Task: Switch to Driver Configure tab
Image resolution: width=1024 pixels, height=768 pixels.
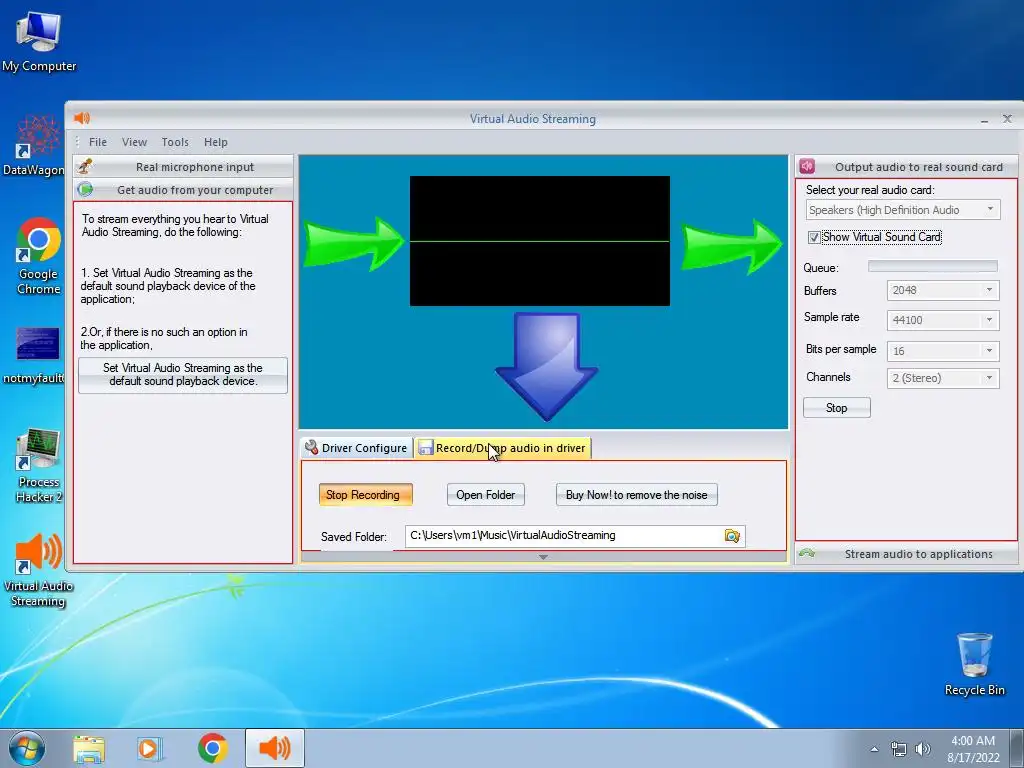Action: [357, 448]
